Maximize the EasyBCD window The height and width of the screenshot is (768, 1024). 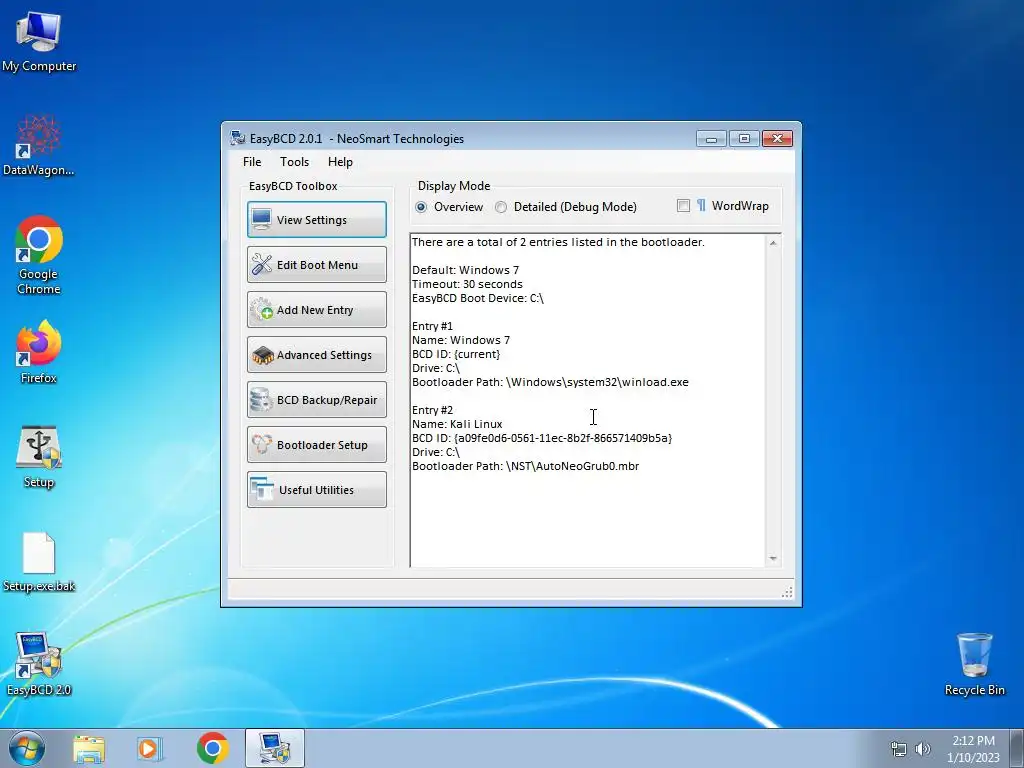pyautogui.click(x=744, y=138)
